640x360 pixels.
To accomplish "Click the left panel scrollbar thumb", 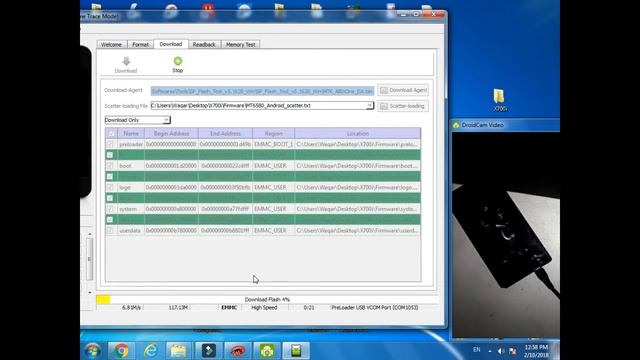I will tap(89, 259).
